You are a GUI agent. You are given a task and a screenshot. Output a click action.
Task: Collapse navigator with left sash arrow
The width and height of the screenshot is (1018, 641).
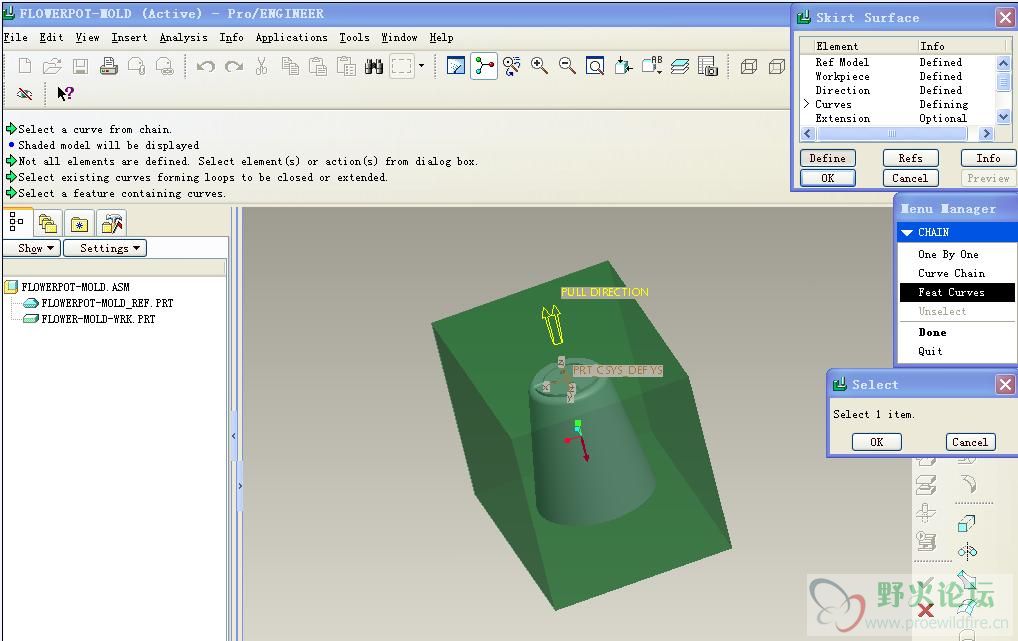[x=234, y=436]
